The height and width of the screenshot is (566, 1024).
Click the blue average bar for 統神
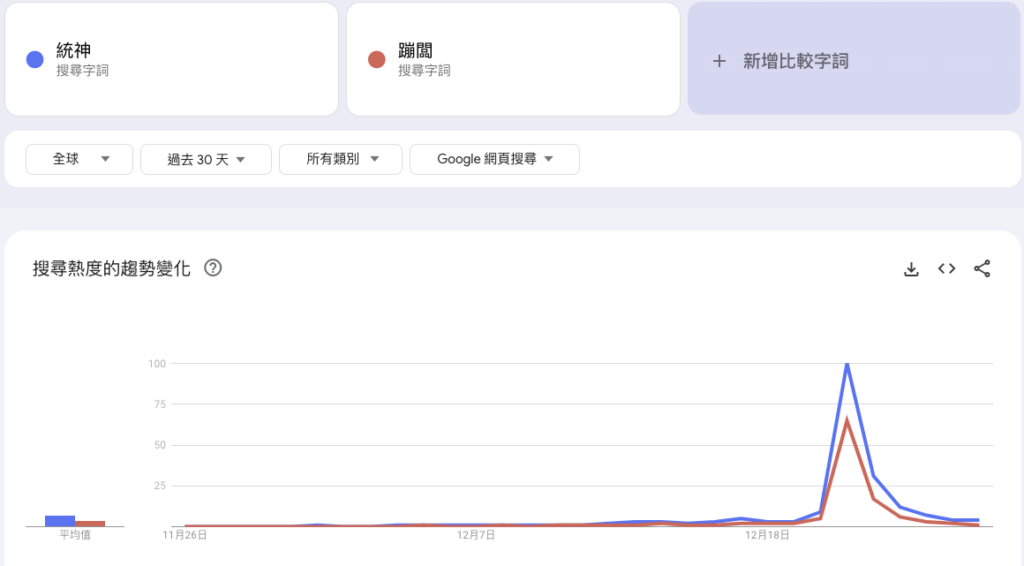click(x=60, y=521)
